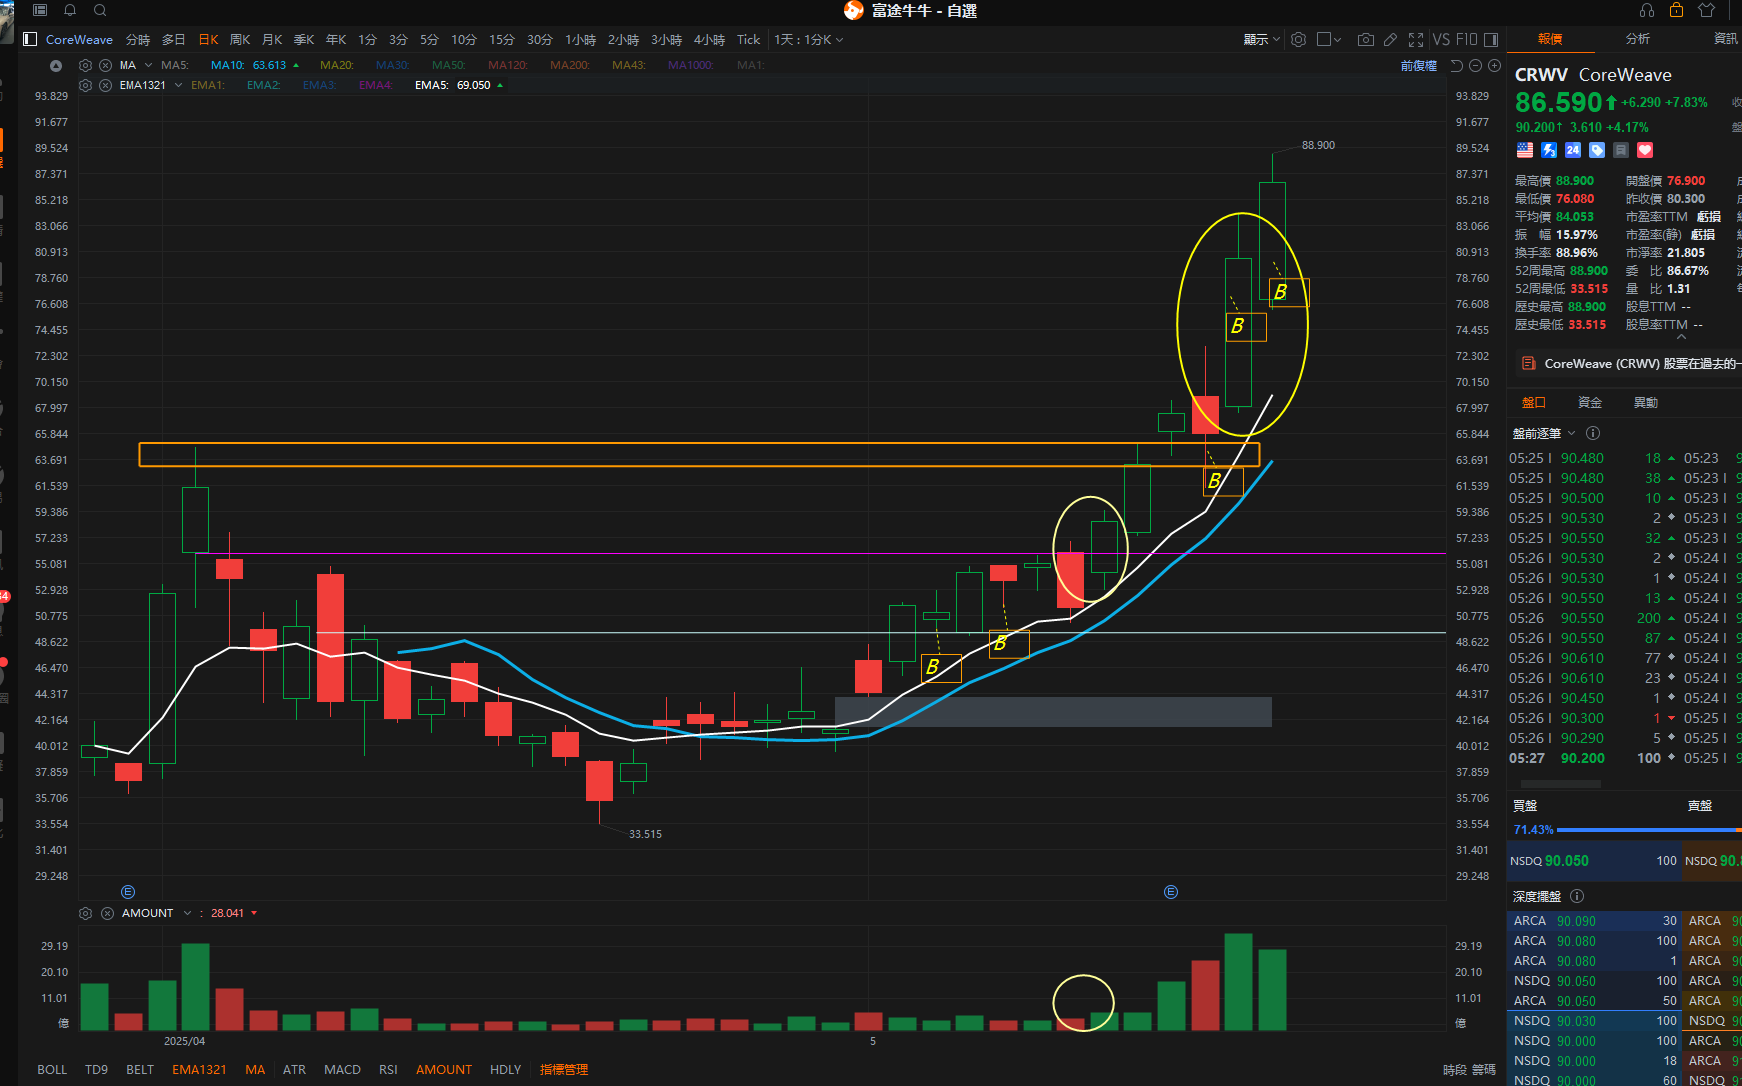Screen dimensions: 1742x1086
Task: Reset chart with the undo arrow icon
Action: [1457, 66]
